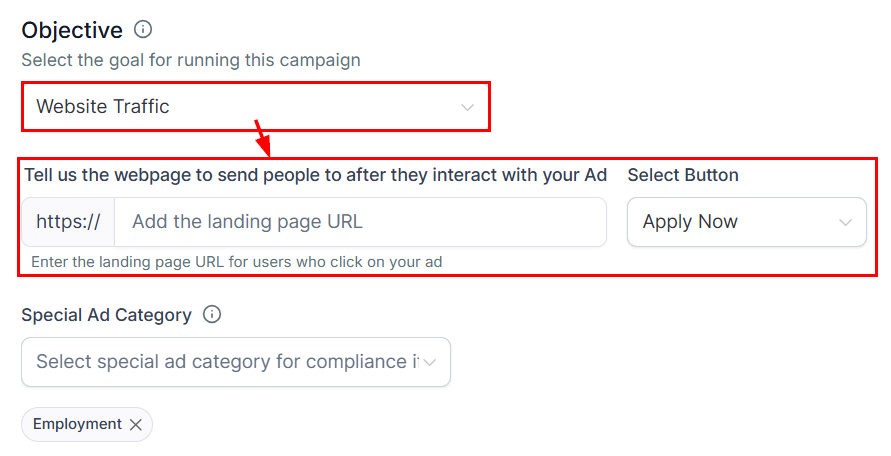Click the Objective heading
The height and width of the screenshot is (456, 891).
coord(72,30)
